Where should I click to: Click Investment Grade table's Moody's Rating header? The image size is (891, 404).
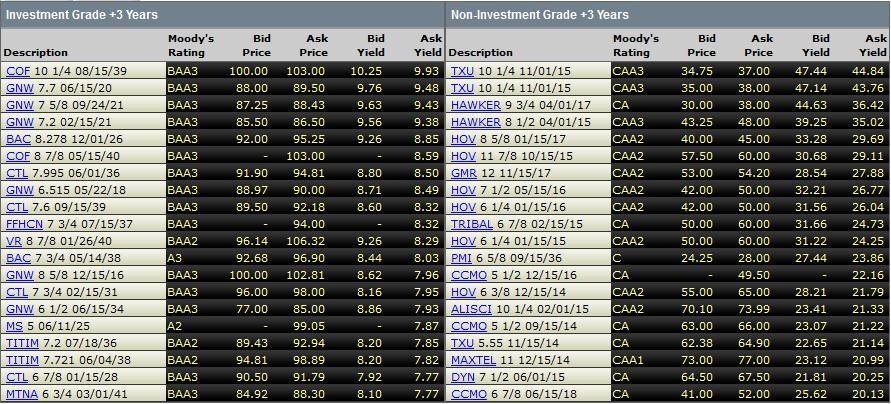pos(191,45)
